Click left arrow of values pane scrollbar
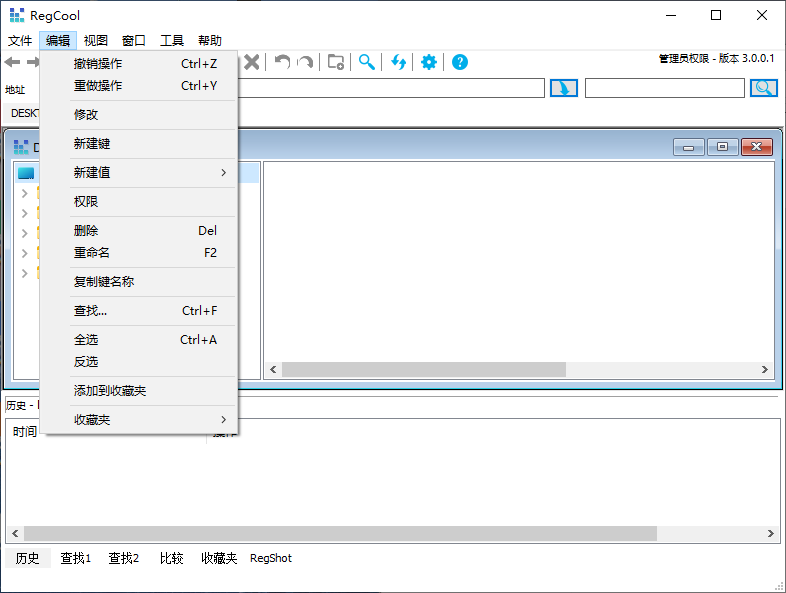 click(273, 369)
